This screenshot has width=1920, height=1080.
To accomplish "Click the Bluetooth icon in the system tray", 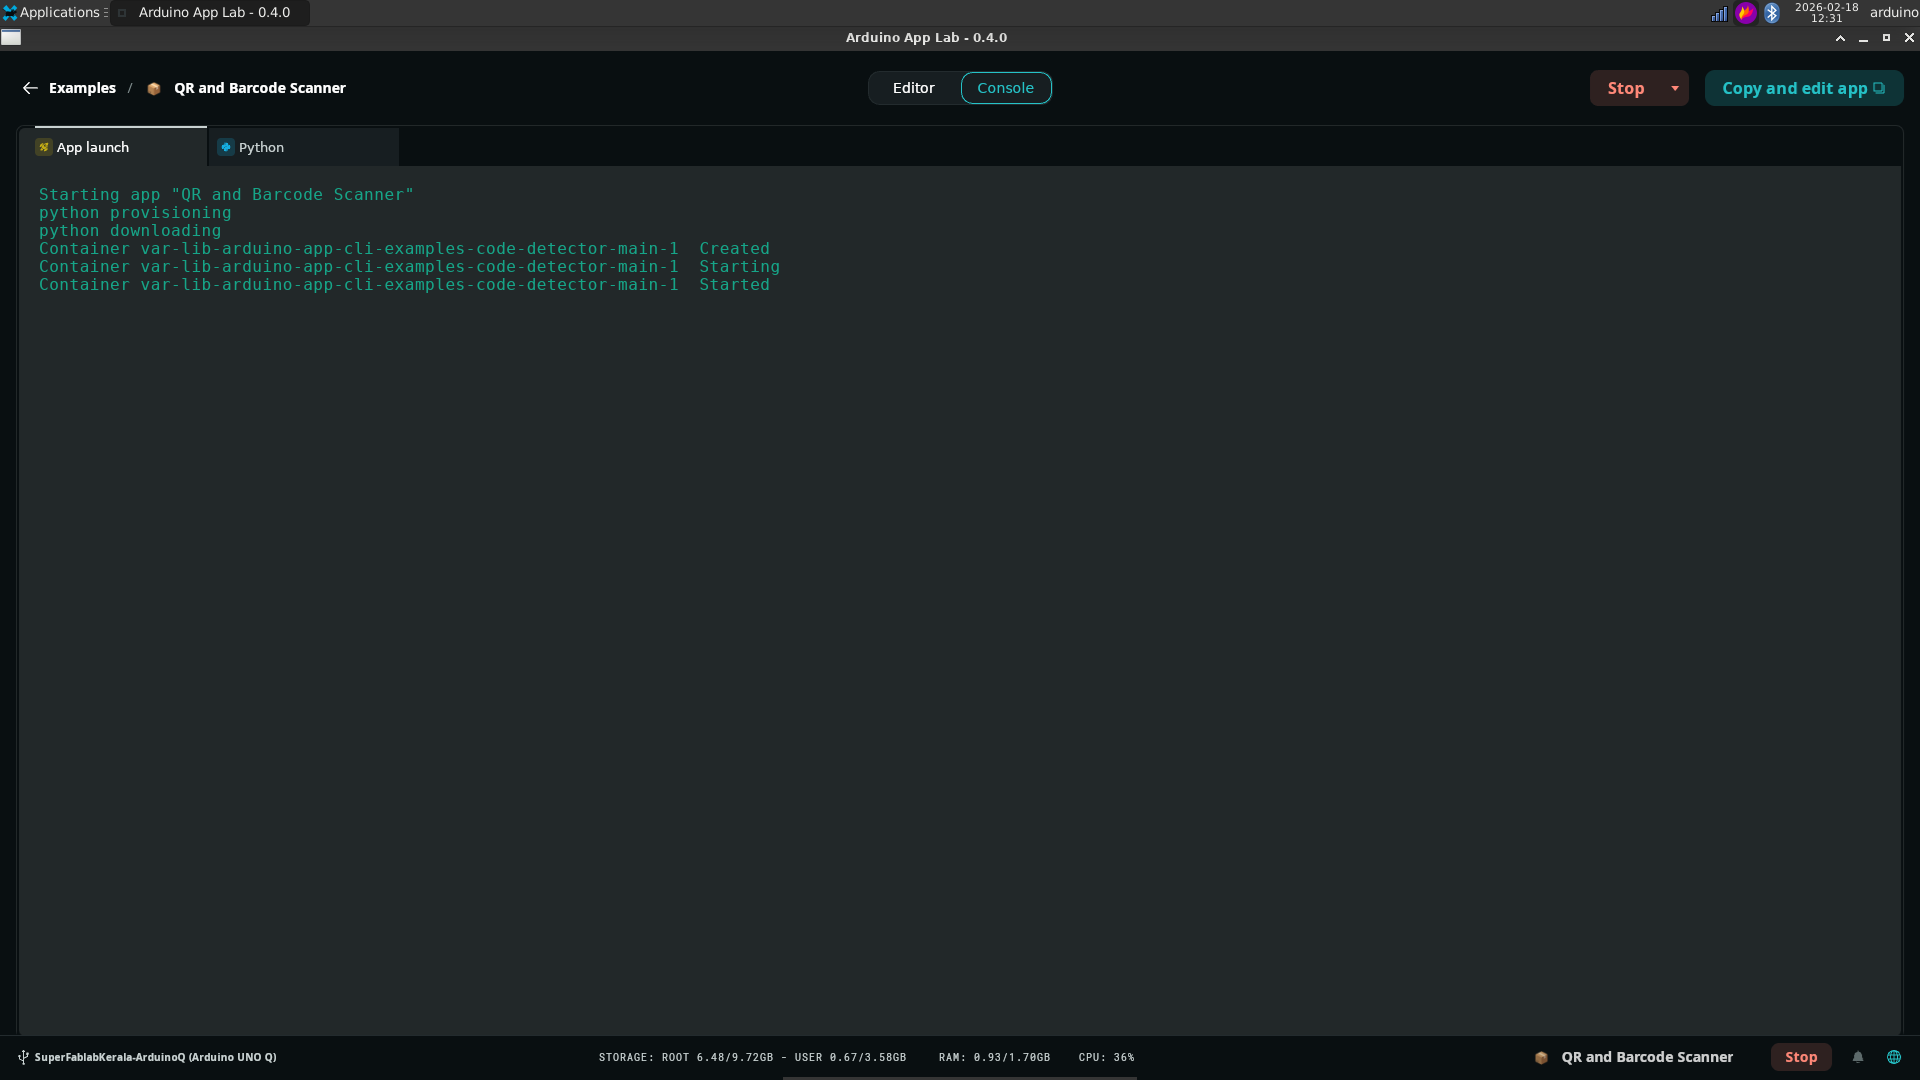I will [x=1773, y=13].
